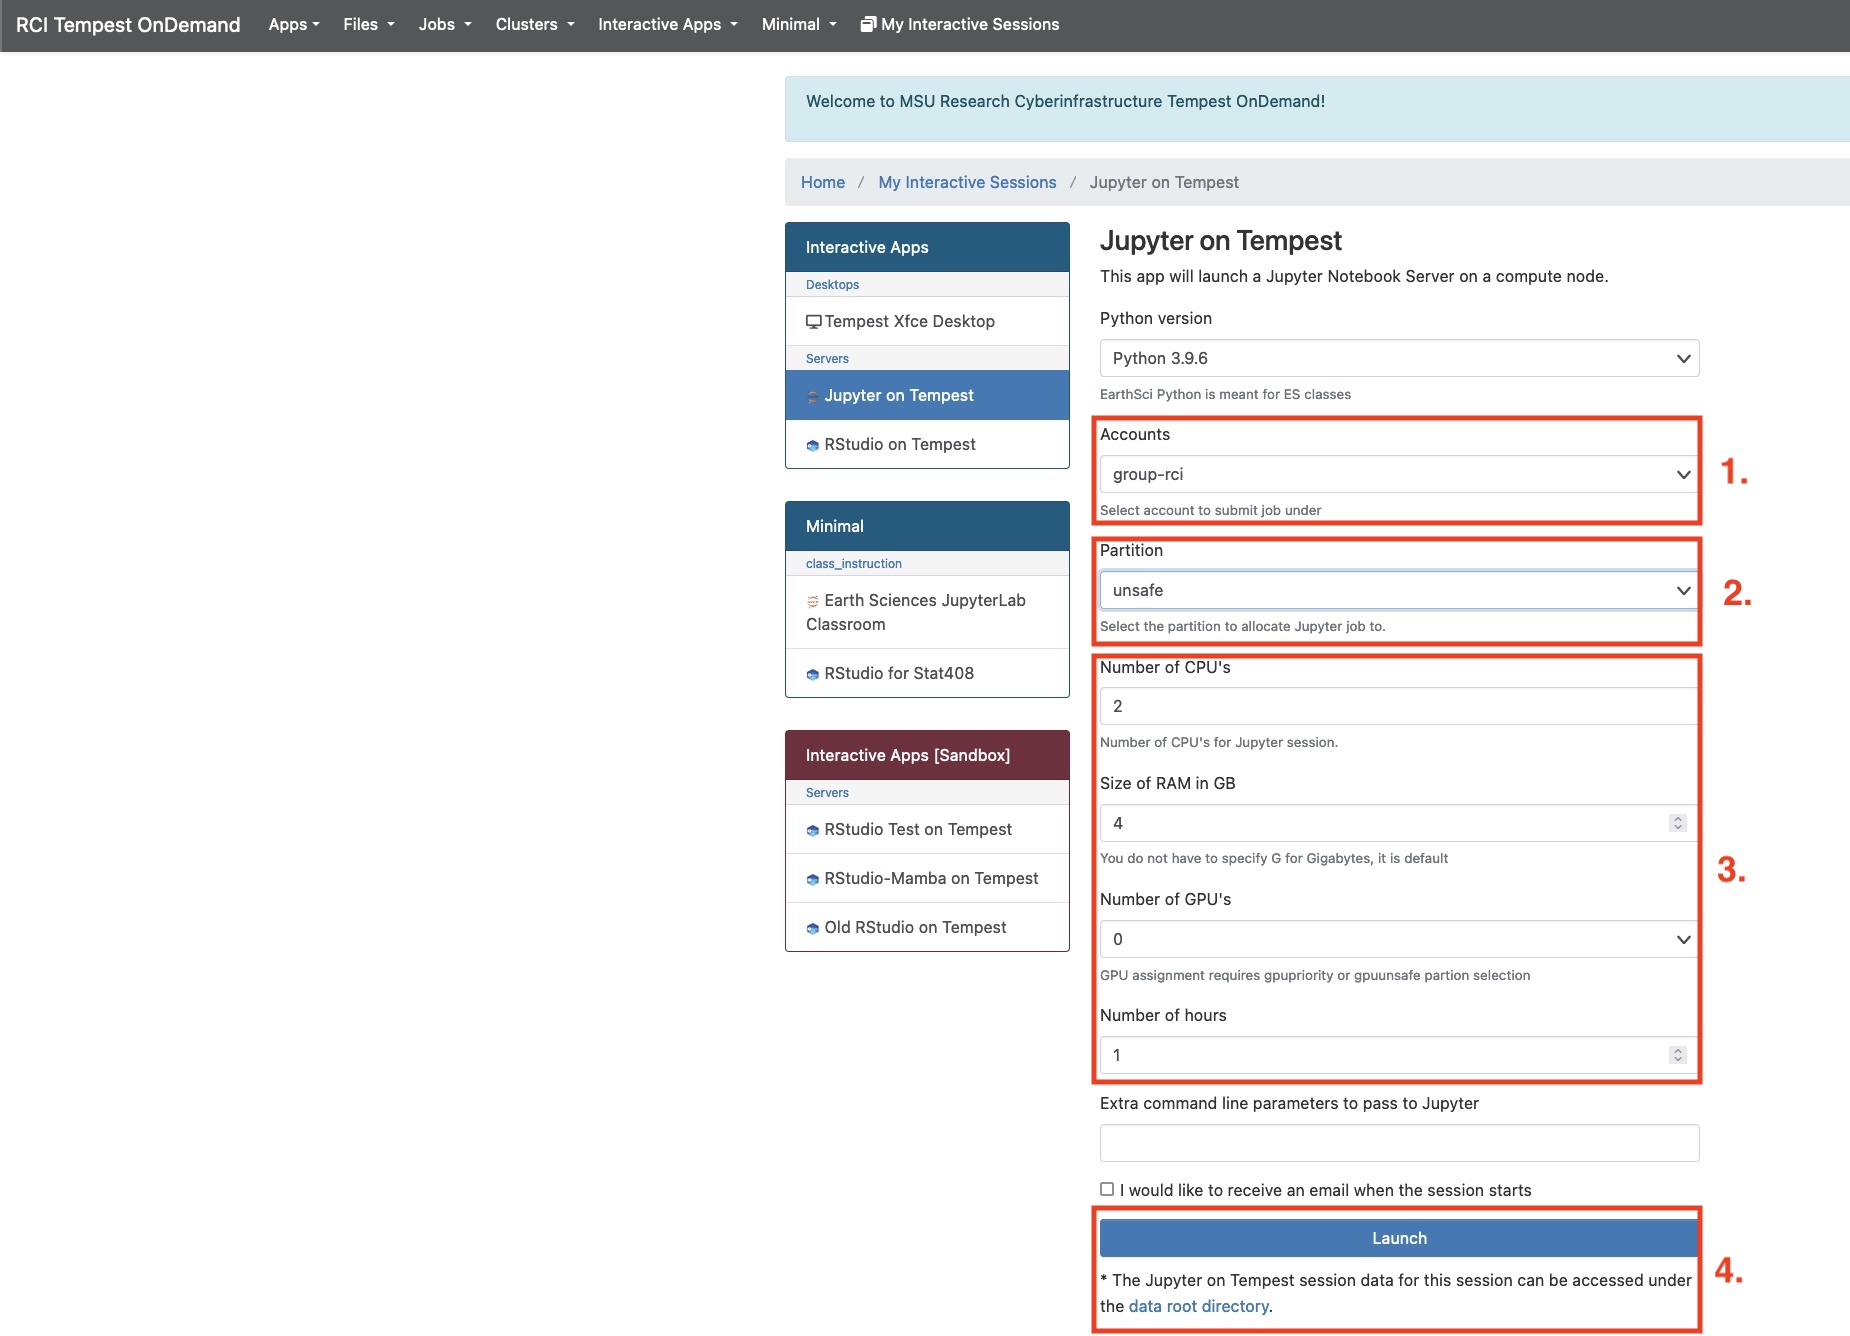Expand the Apps menu in the navbar

pos(294,24)
